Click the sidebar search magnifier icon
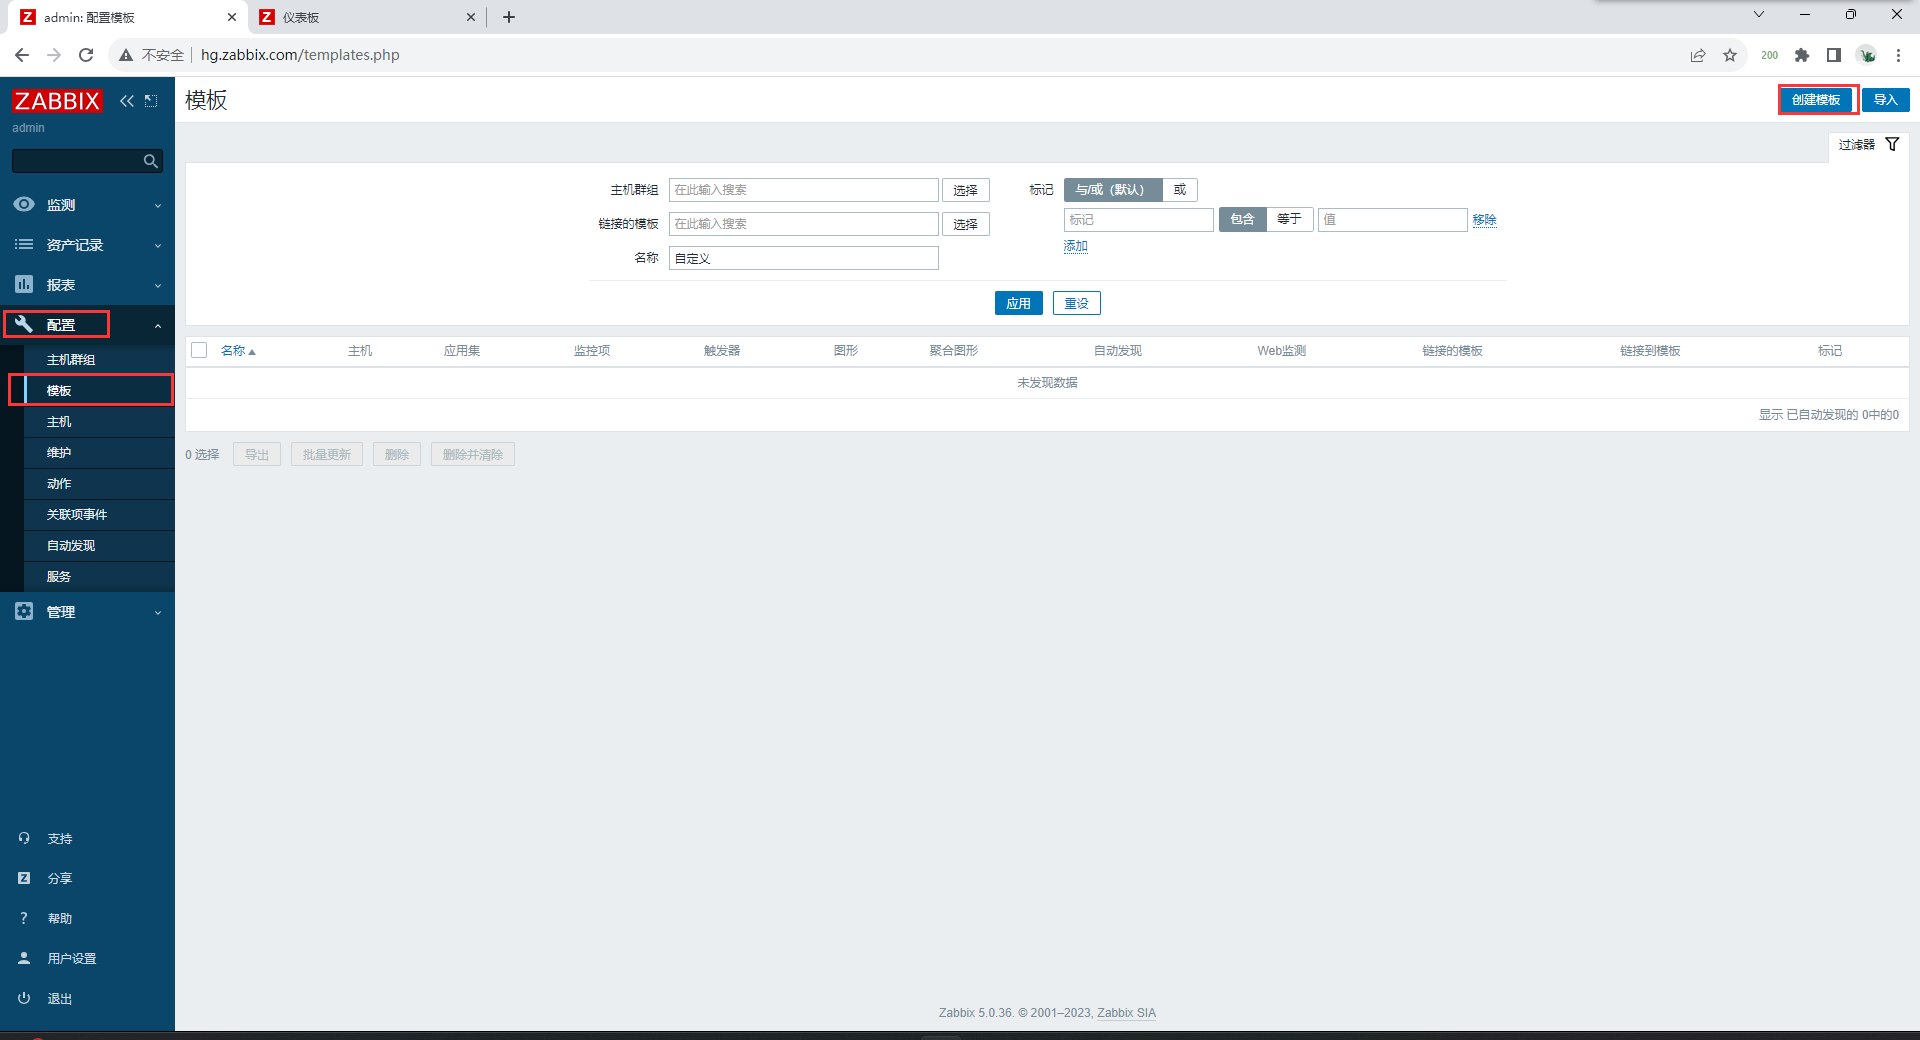Viewport: 1920px width, 1040px height. coord(150,161)
